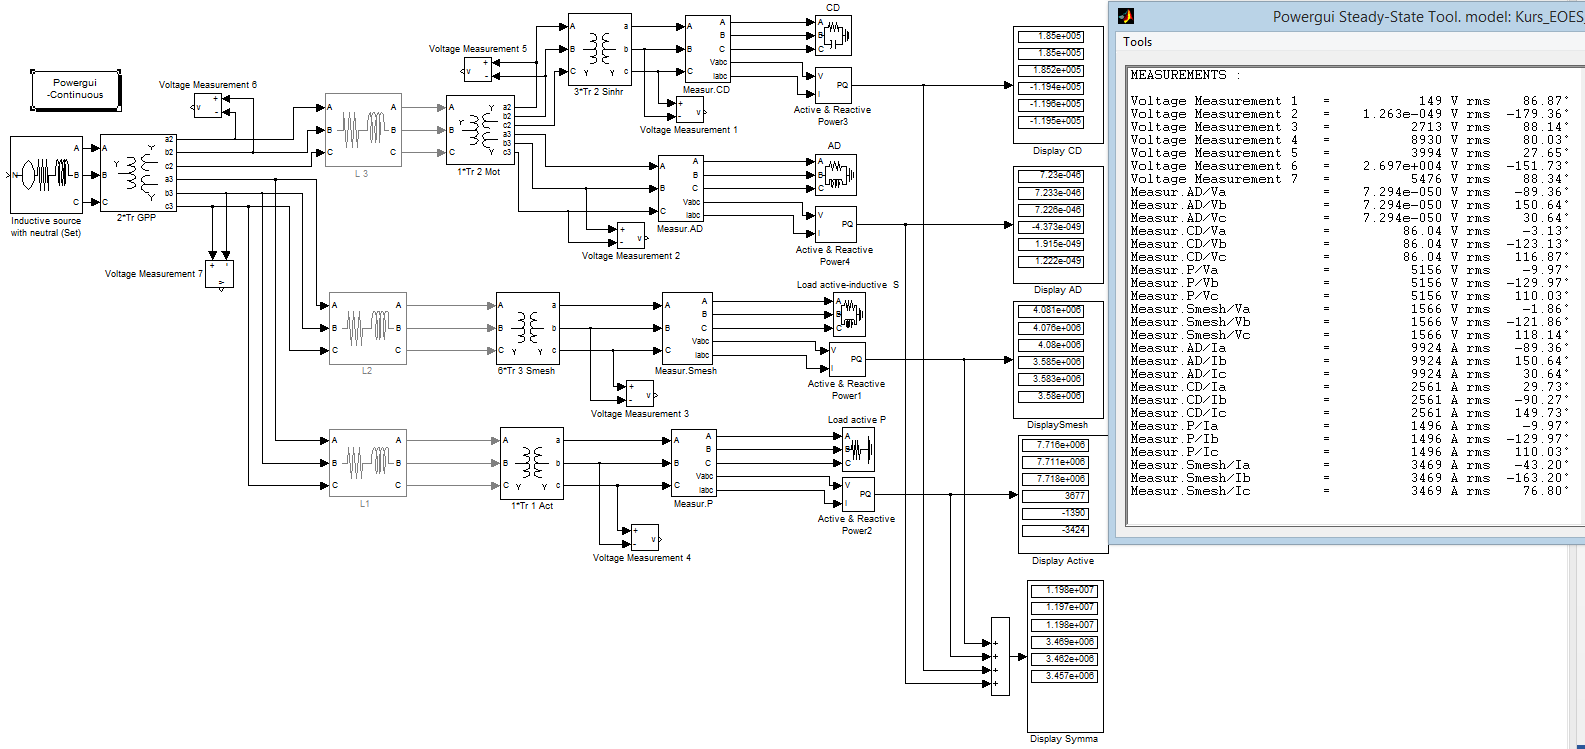Click the Measur.Smesh/Va result row
1585x749 pixels.
click(x=1350, y=309)
